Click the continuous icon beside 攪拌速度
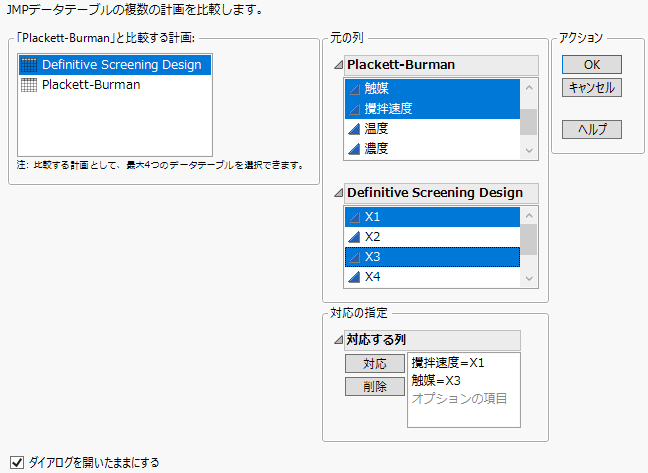This screenshot has width=648, height=473. click(x=354, y=108)
